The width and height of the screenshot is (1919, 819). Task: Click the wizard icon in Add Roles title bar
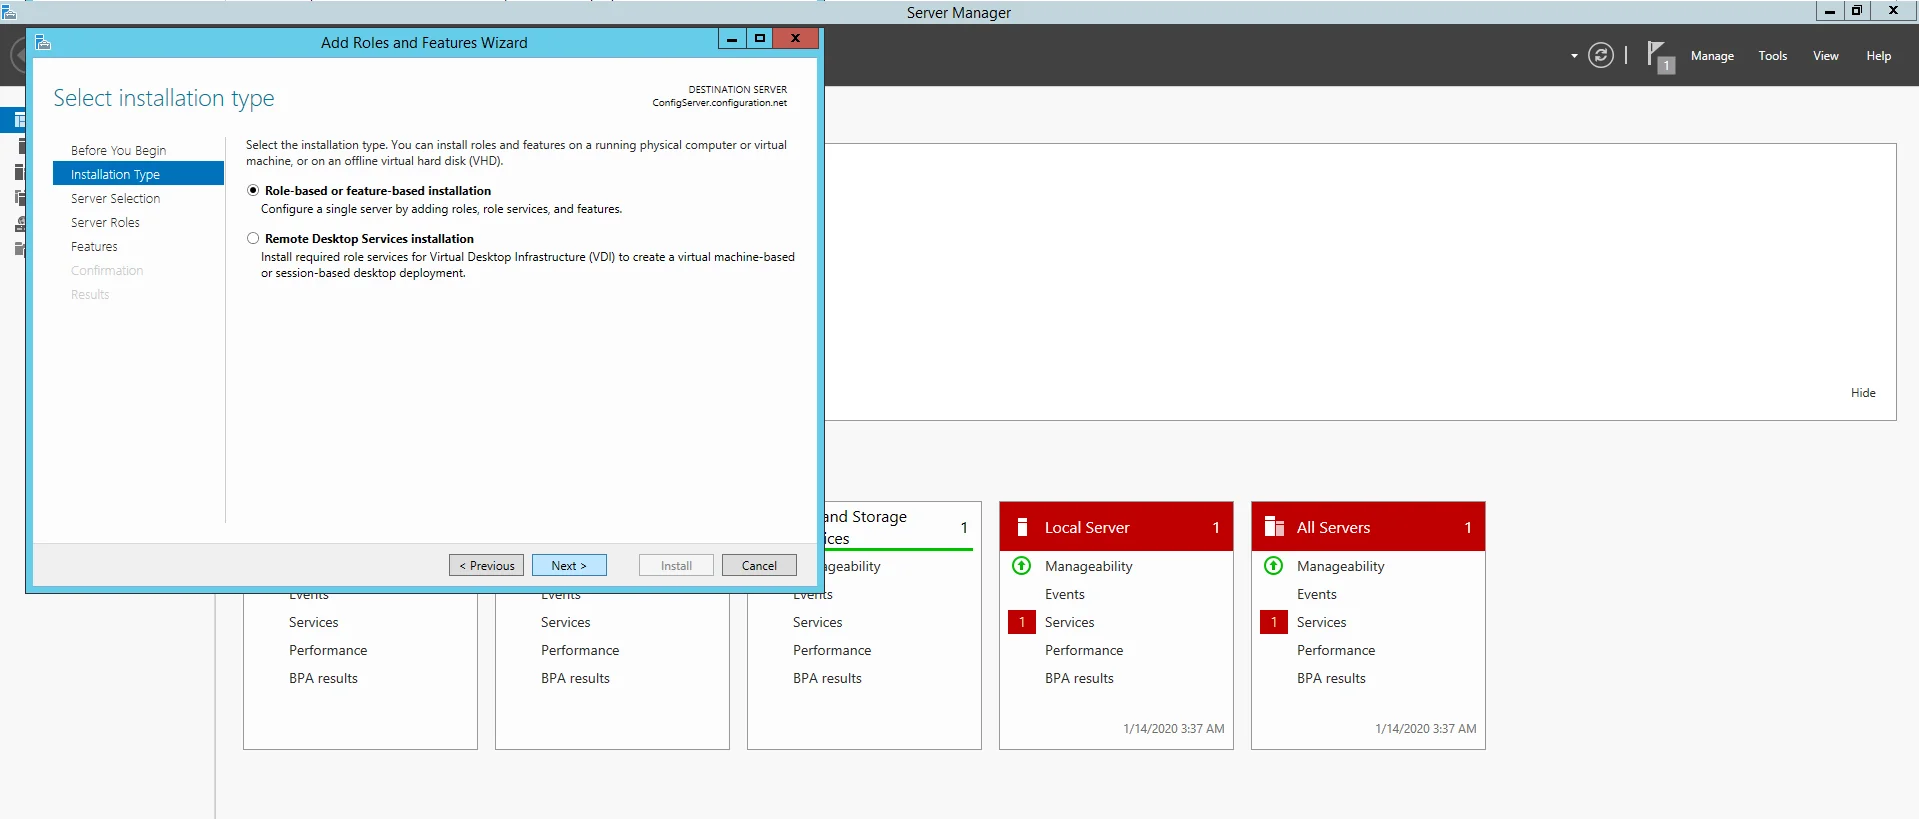pos(42,42)
